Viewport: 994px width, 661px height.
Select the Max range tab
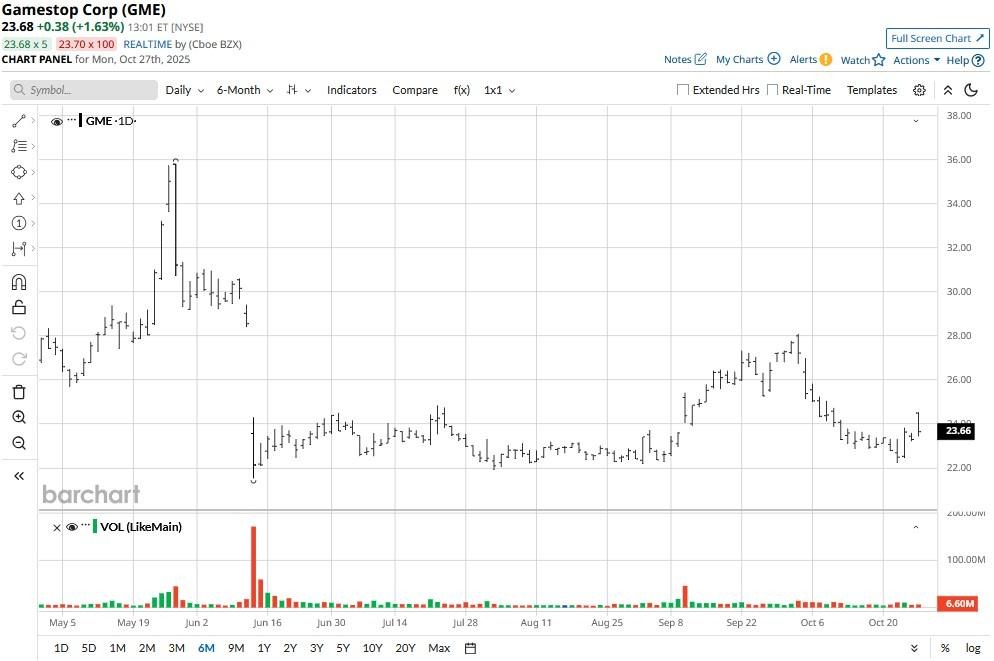439,648
